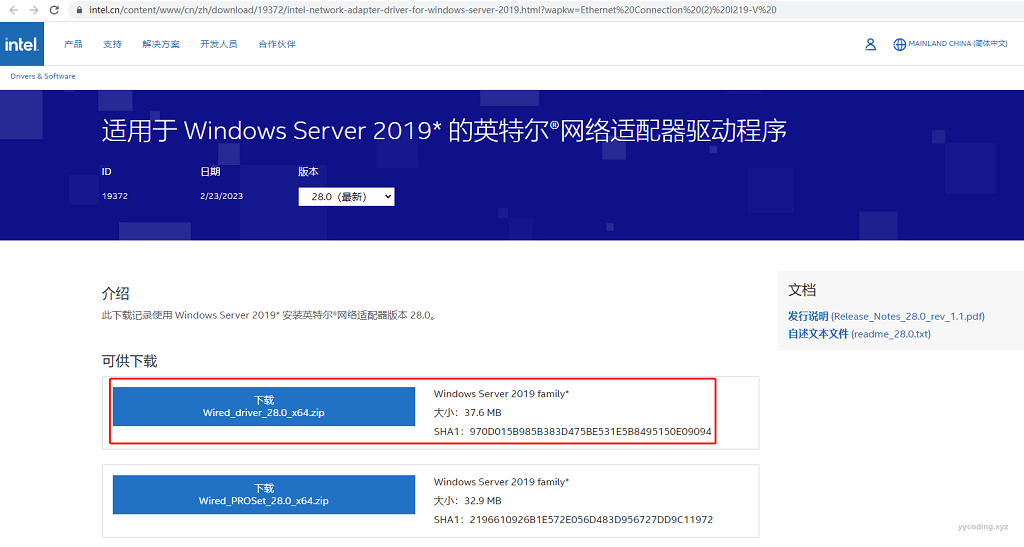Click the browser back arrow
The width and height of the screenshot is (1024, 547).
pyautogui.click(x=14, y=10)
